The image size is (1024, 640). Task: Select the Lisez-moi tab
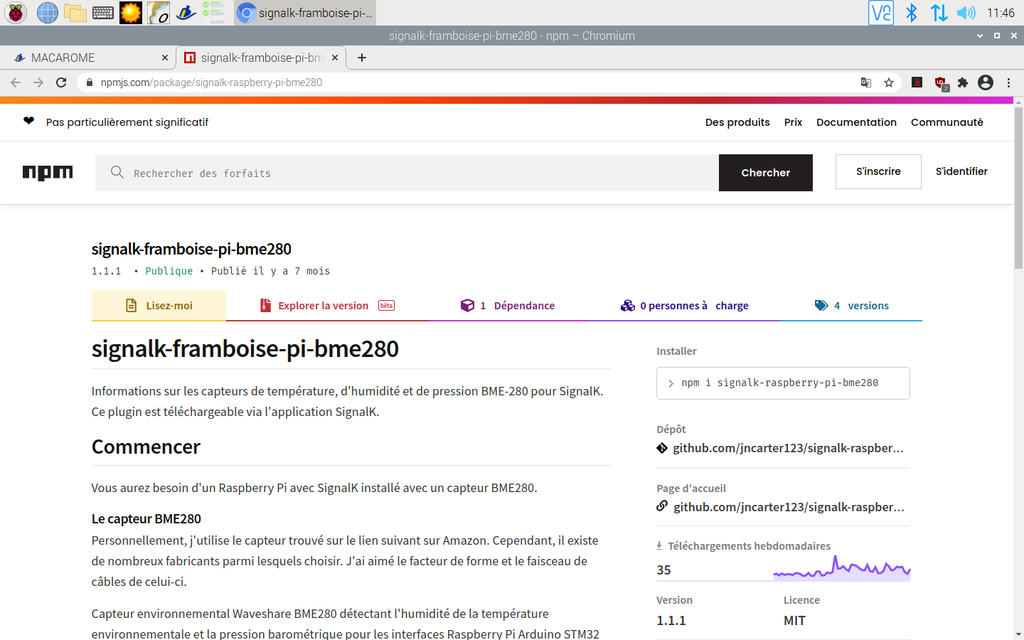click(159, 306)
